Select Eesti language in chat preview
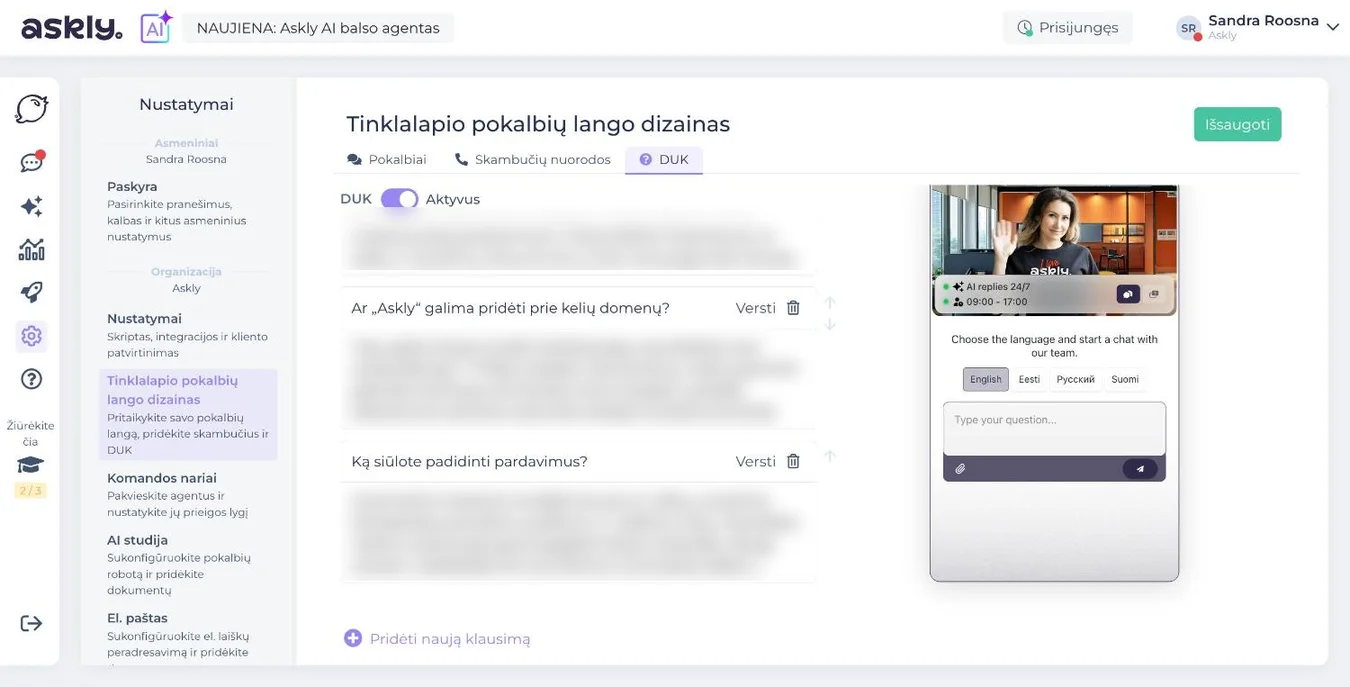 tap(1029, 379)
